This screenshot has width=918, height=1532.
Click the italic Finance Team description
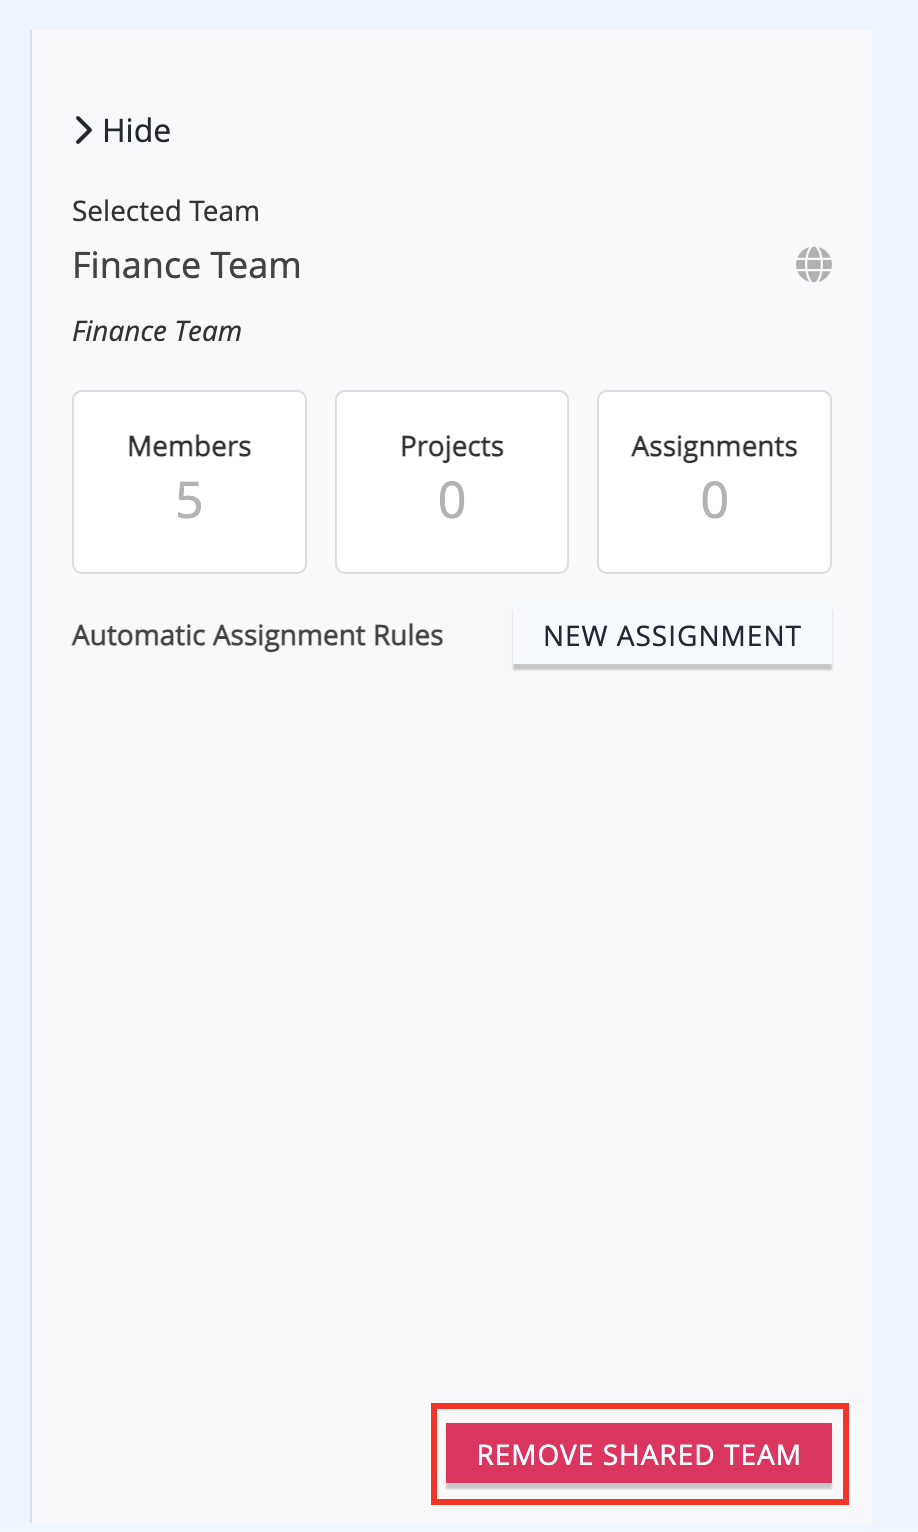(157, 331)
